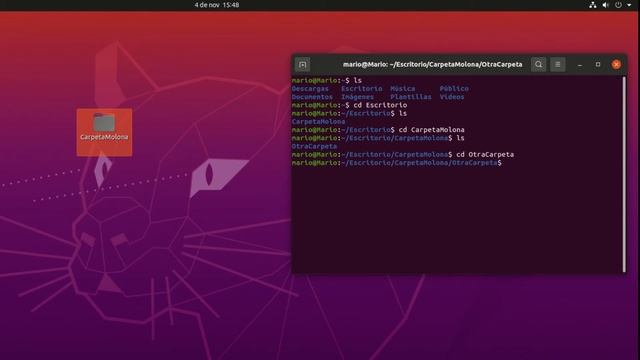Click 'Imágenes' in terminal listing
The width and height of the screenshot is (640, 360).
coord(357,97)
